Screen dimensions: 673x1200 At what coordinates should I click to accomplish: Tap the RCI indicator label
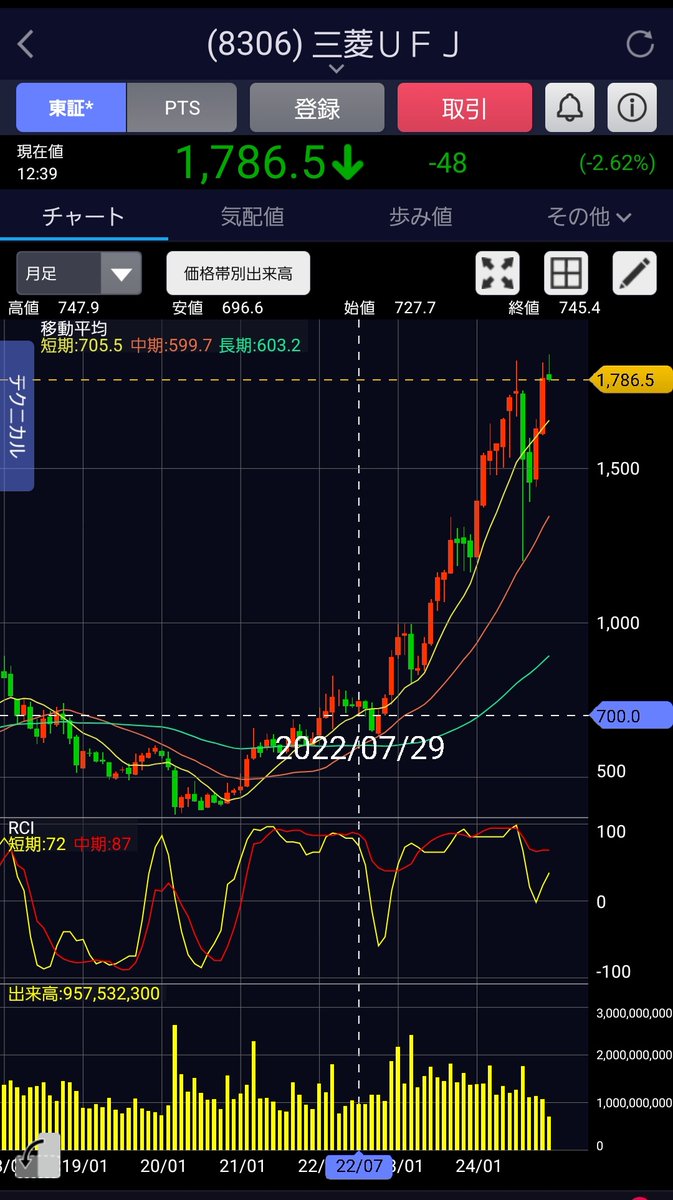pos(21,827)
